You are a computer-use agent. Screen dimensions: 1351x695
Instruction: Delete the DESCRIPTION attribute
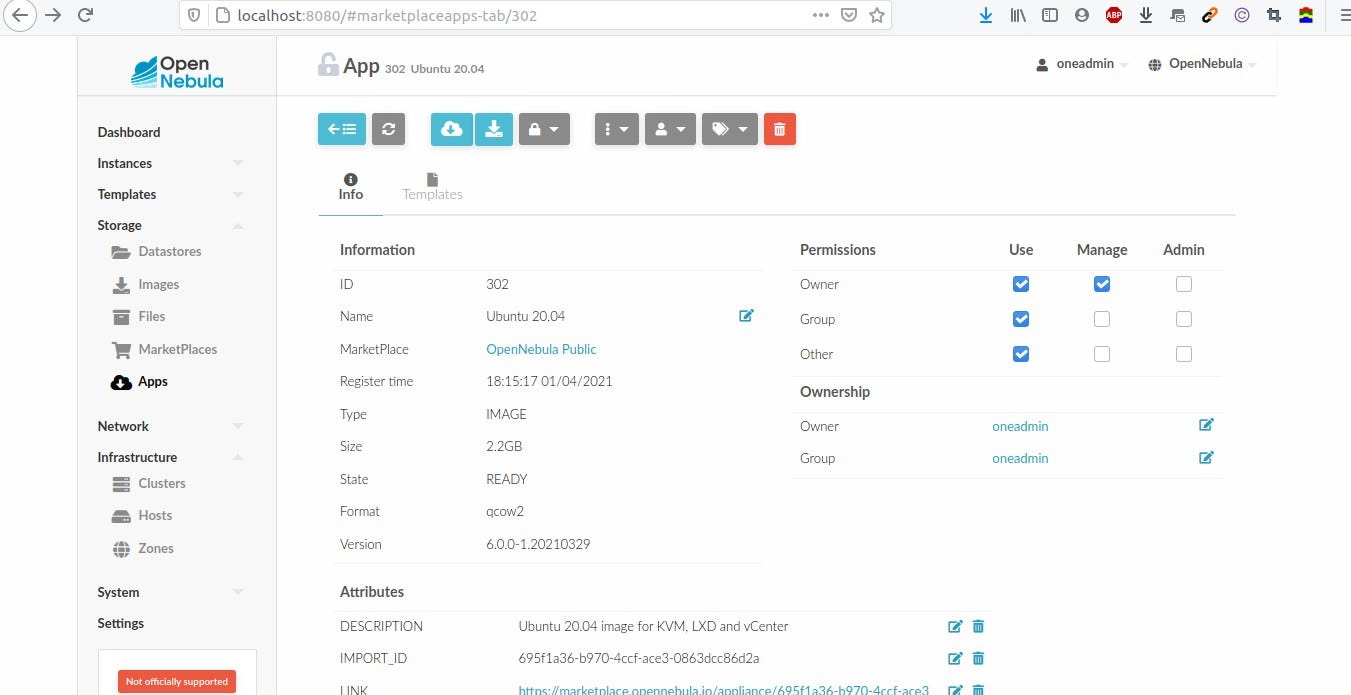coord(978,626)
